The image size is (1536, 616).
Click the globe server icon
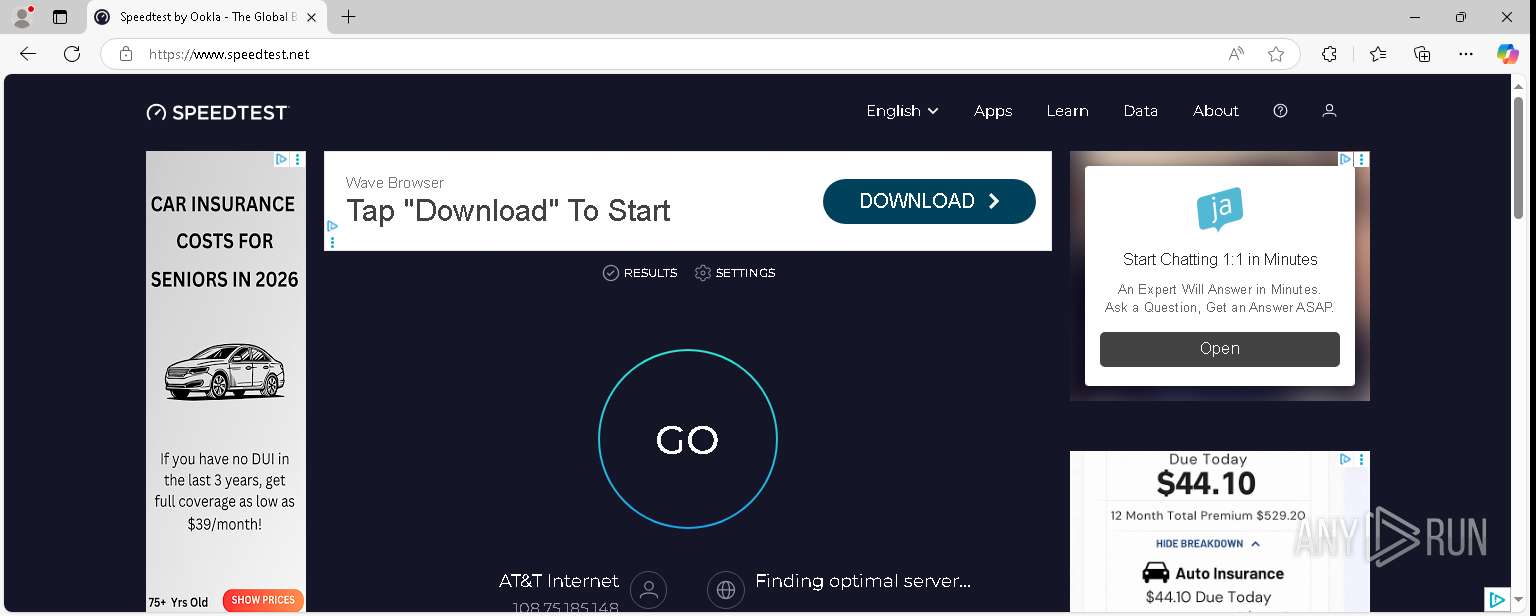pyautogui.click(x=726, y=589)
